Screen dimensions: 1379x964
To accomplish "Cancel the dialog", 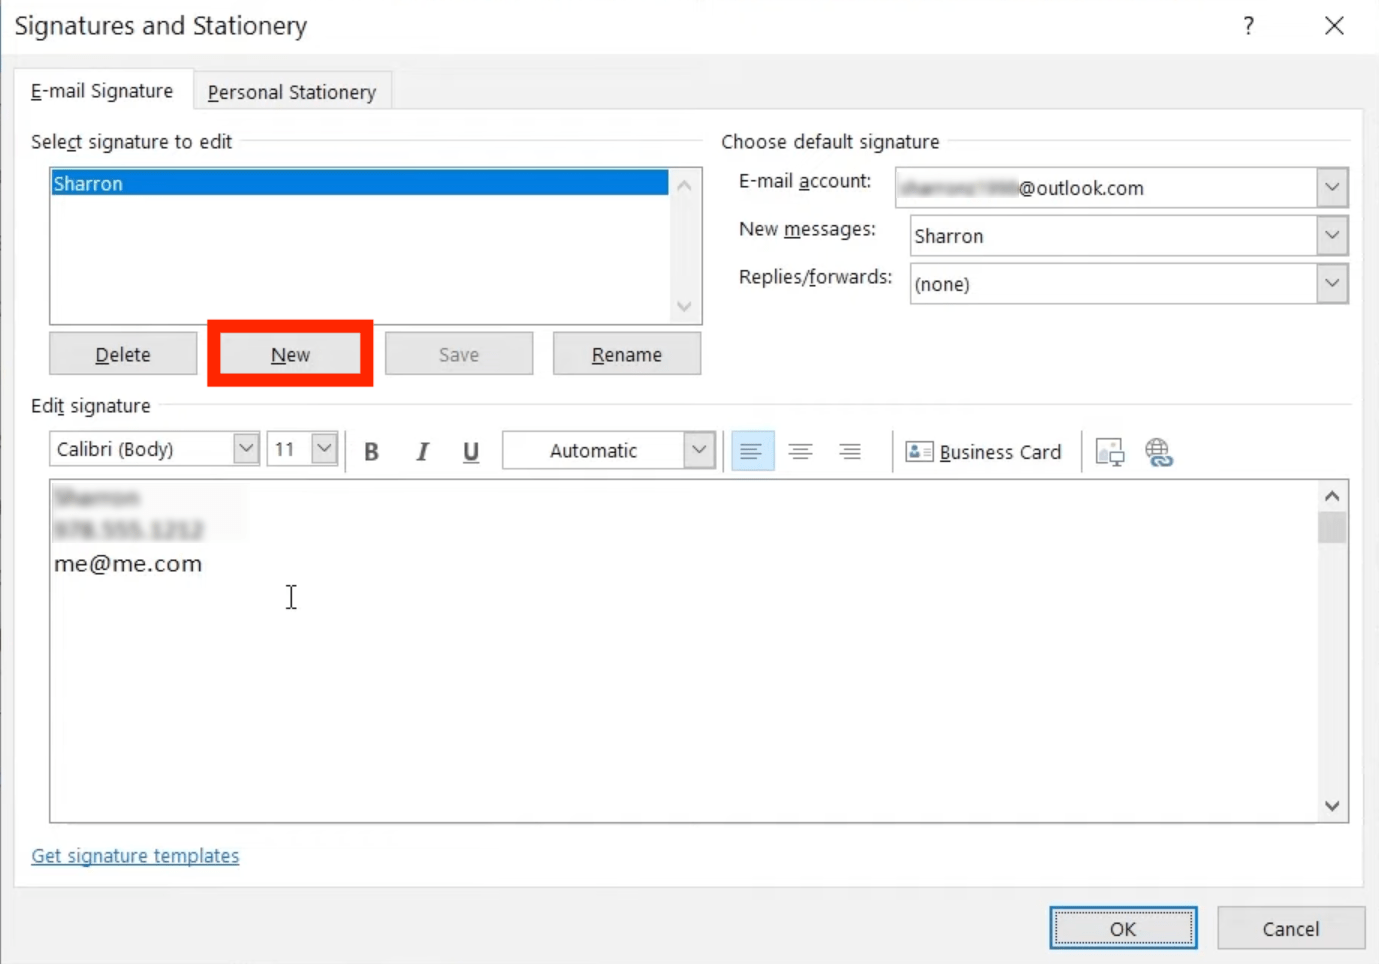I will pyautogui.click(x=1291, y=928).
